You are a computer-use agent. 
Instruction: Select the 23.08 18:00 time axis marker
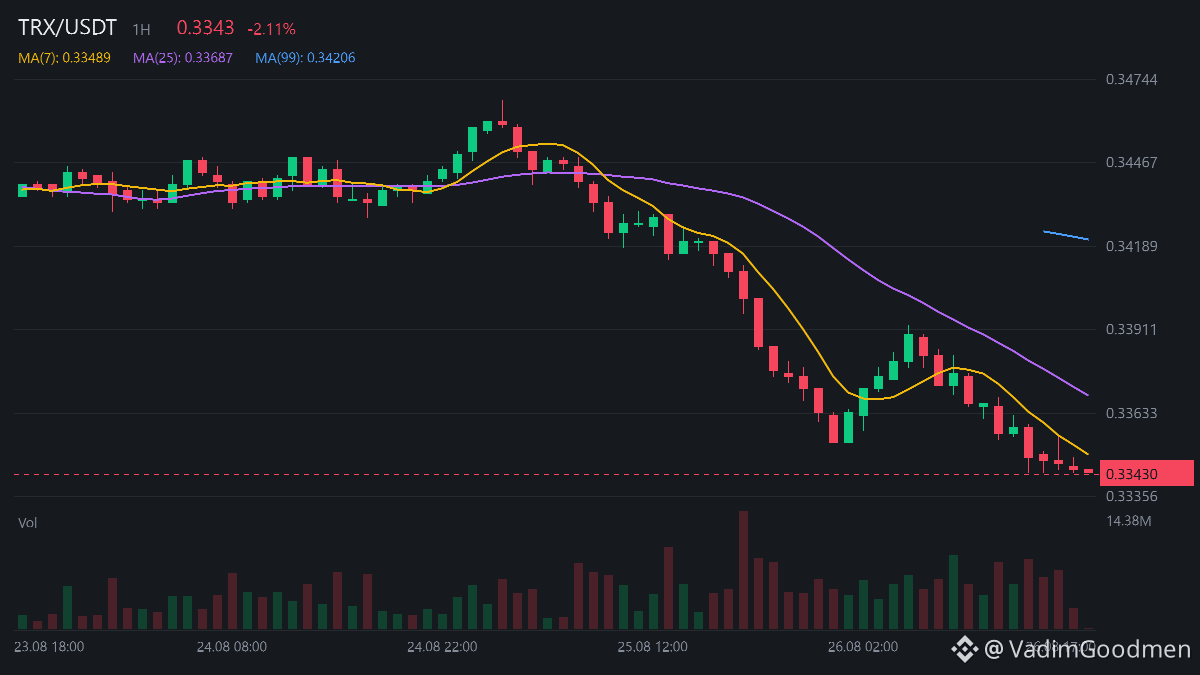coord(49,647)
